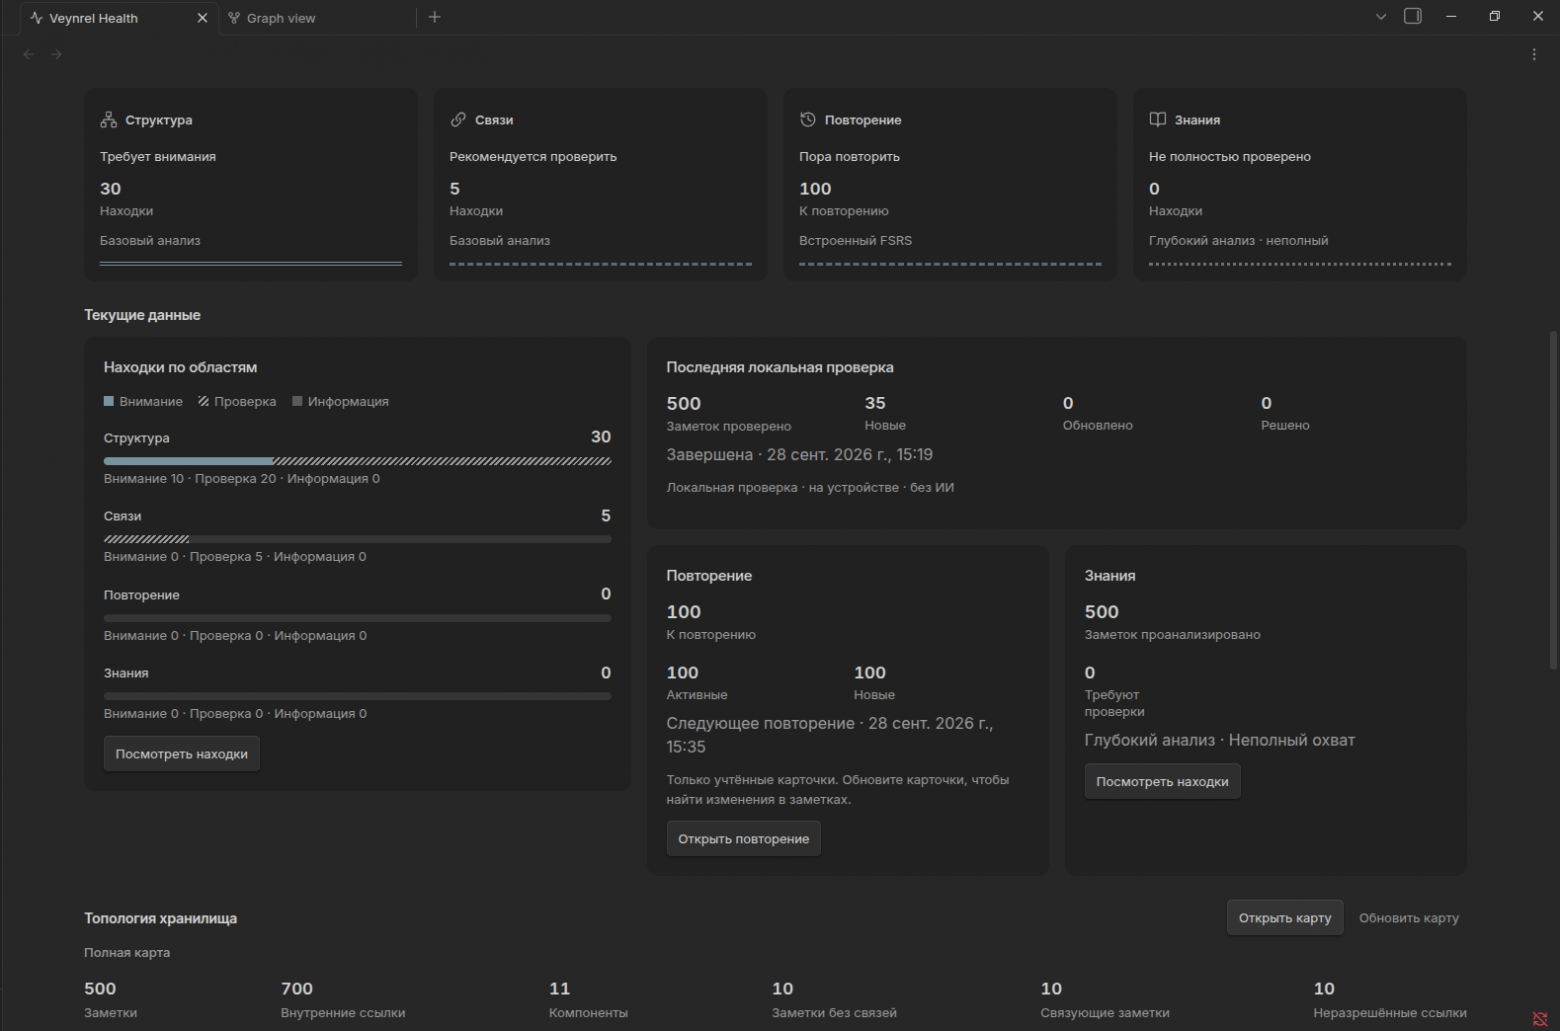1560x1031 pixels.
Task: Click the Требует внимания status in Структура card
Action: pyautogui.click(x=158, y=157)
